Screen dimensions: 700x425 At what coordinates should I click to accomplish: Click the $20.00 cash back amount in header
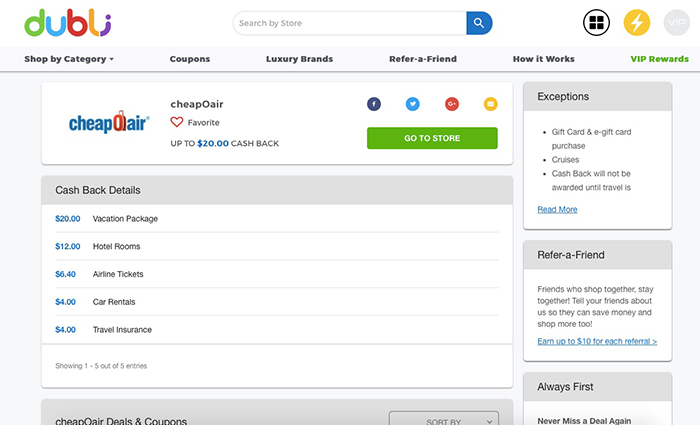tap(213, 143)
